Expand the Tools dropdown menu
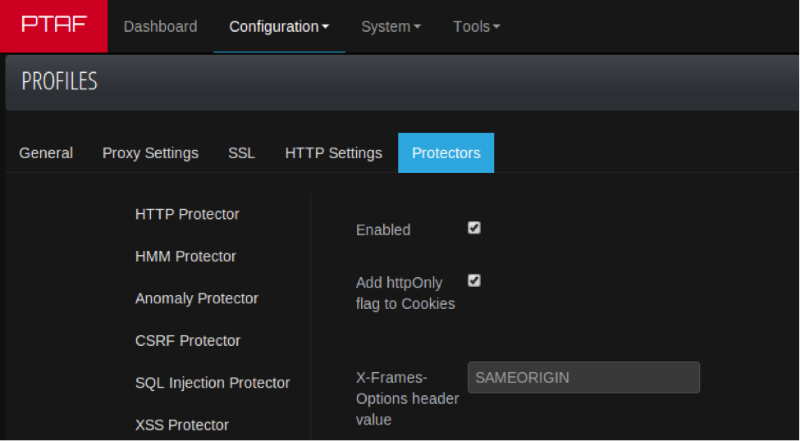This screenshot has width=800, height=441. click(x=476, y=26)
